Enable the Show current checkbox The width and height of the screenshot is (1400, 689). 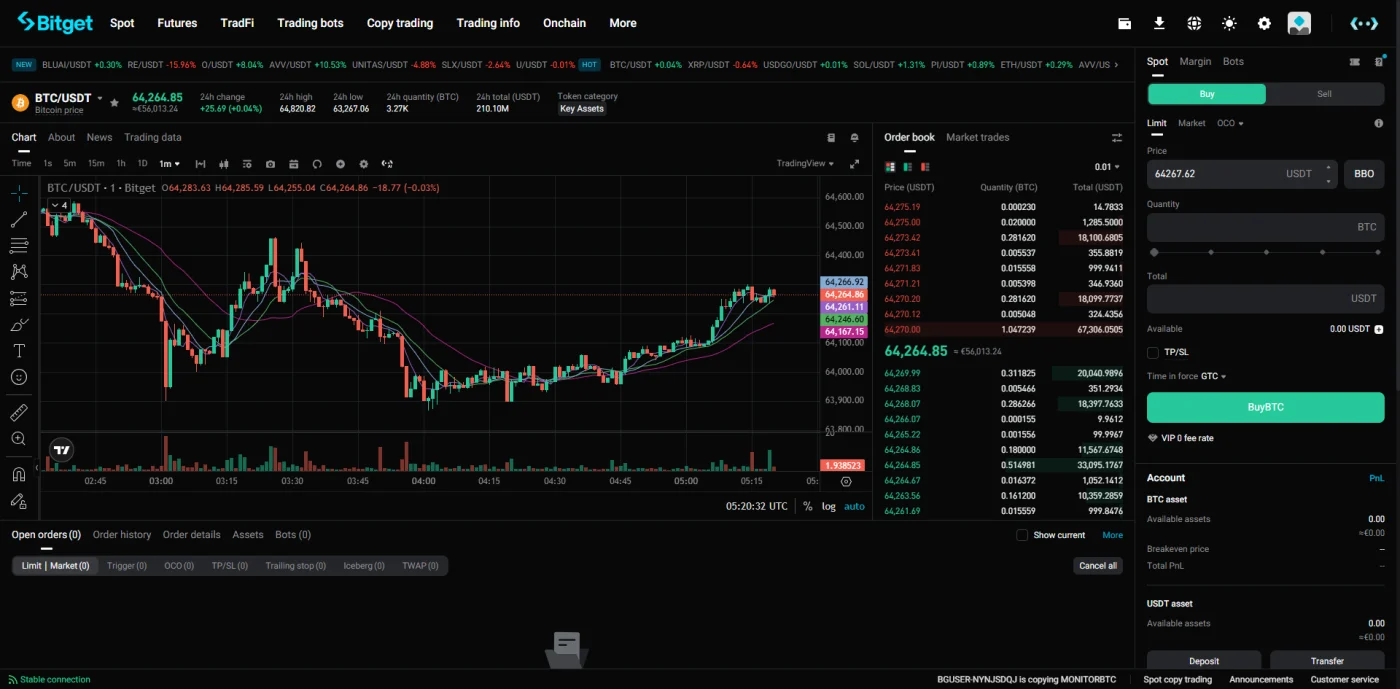1022,535
